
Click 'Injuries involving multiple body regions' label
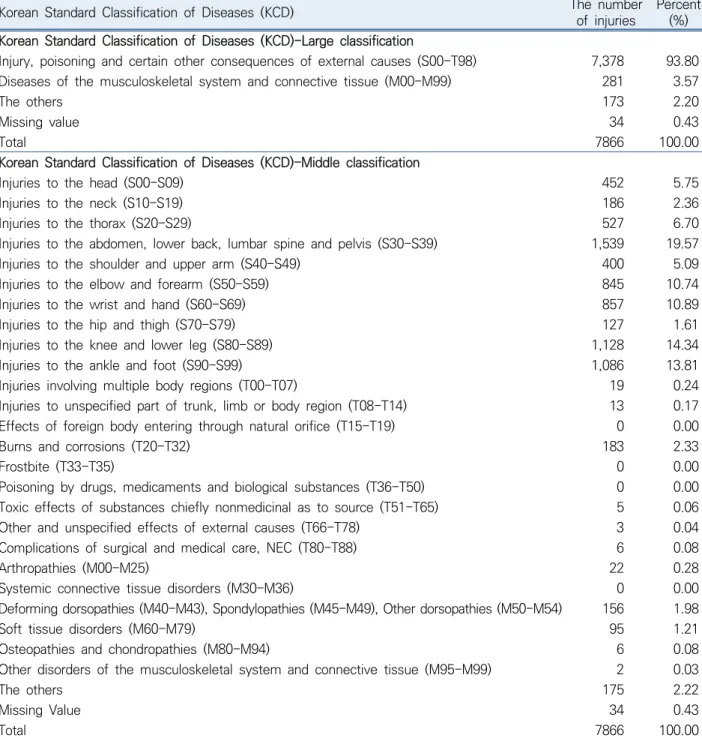[x=149, y=385]
